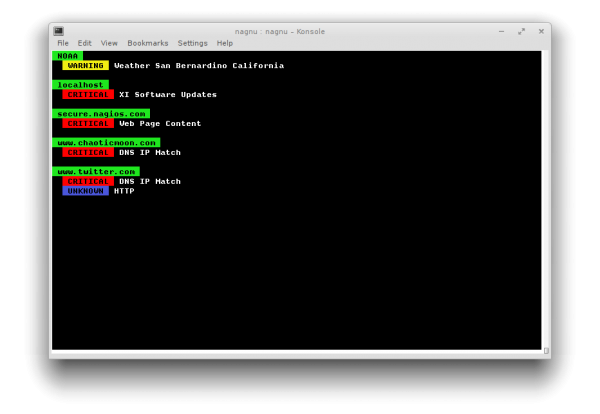Open the File menu
Screen dimensions: 600x414
pyautogui.click(x=63, y=43)
